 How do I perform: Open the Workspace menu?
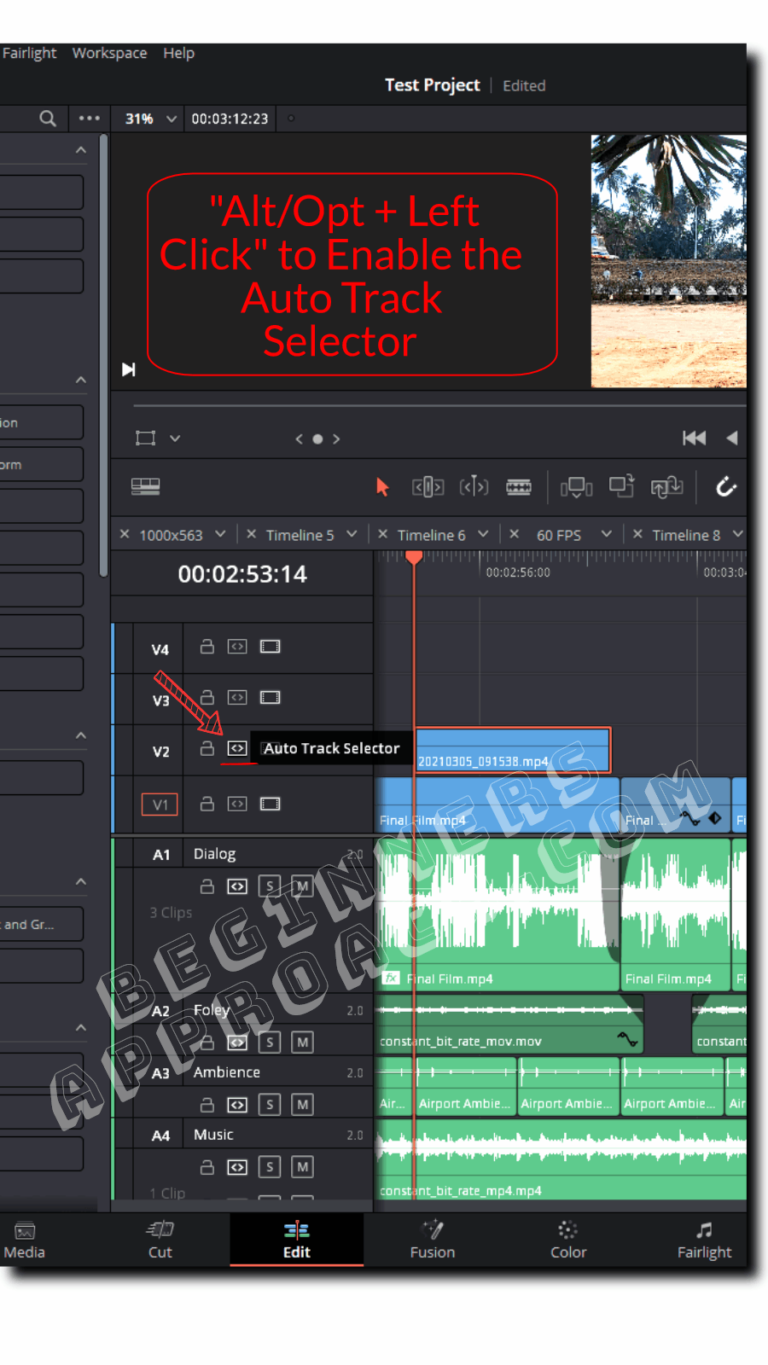pyautogui.click(x=109, y=53)
